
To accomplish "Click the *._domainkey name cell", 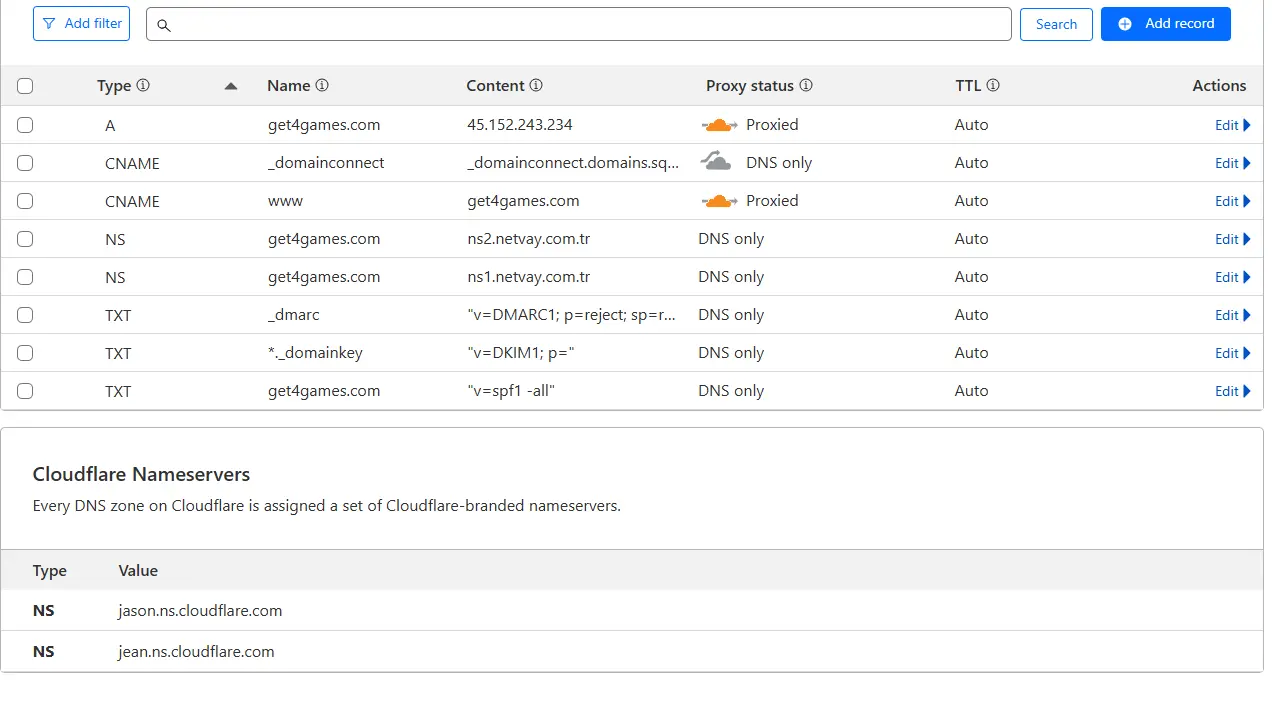I will tap(315, 353).
